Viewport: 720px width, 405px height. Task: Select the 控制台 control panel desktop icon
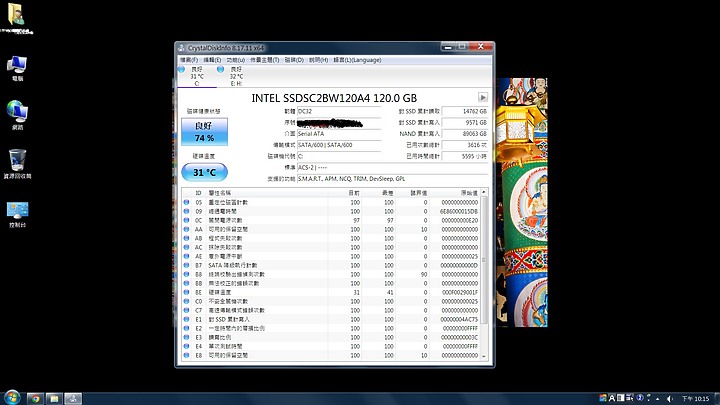(x=17, y=214)
